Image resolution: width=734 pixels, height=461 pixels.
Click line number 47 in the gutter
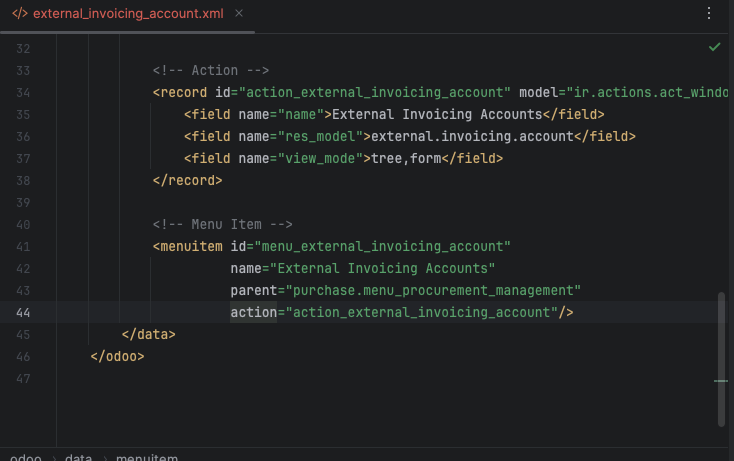coord(23,379)
